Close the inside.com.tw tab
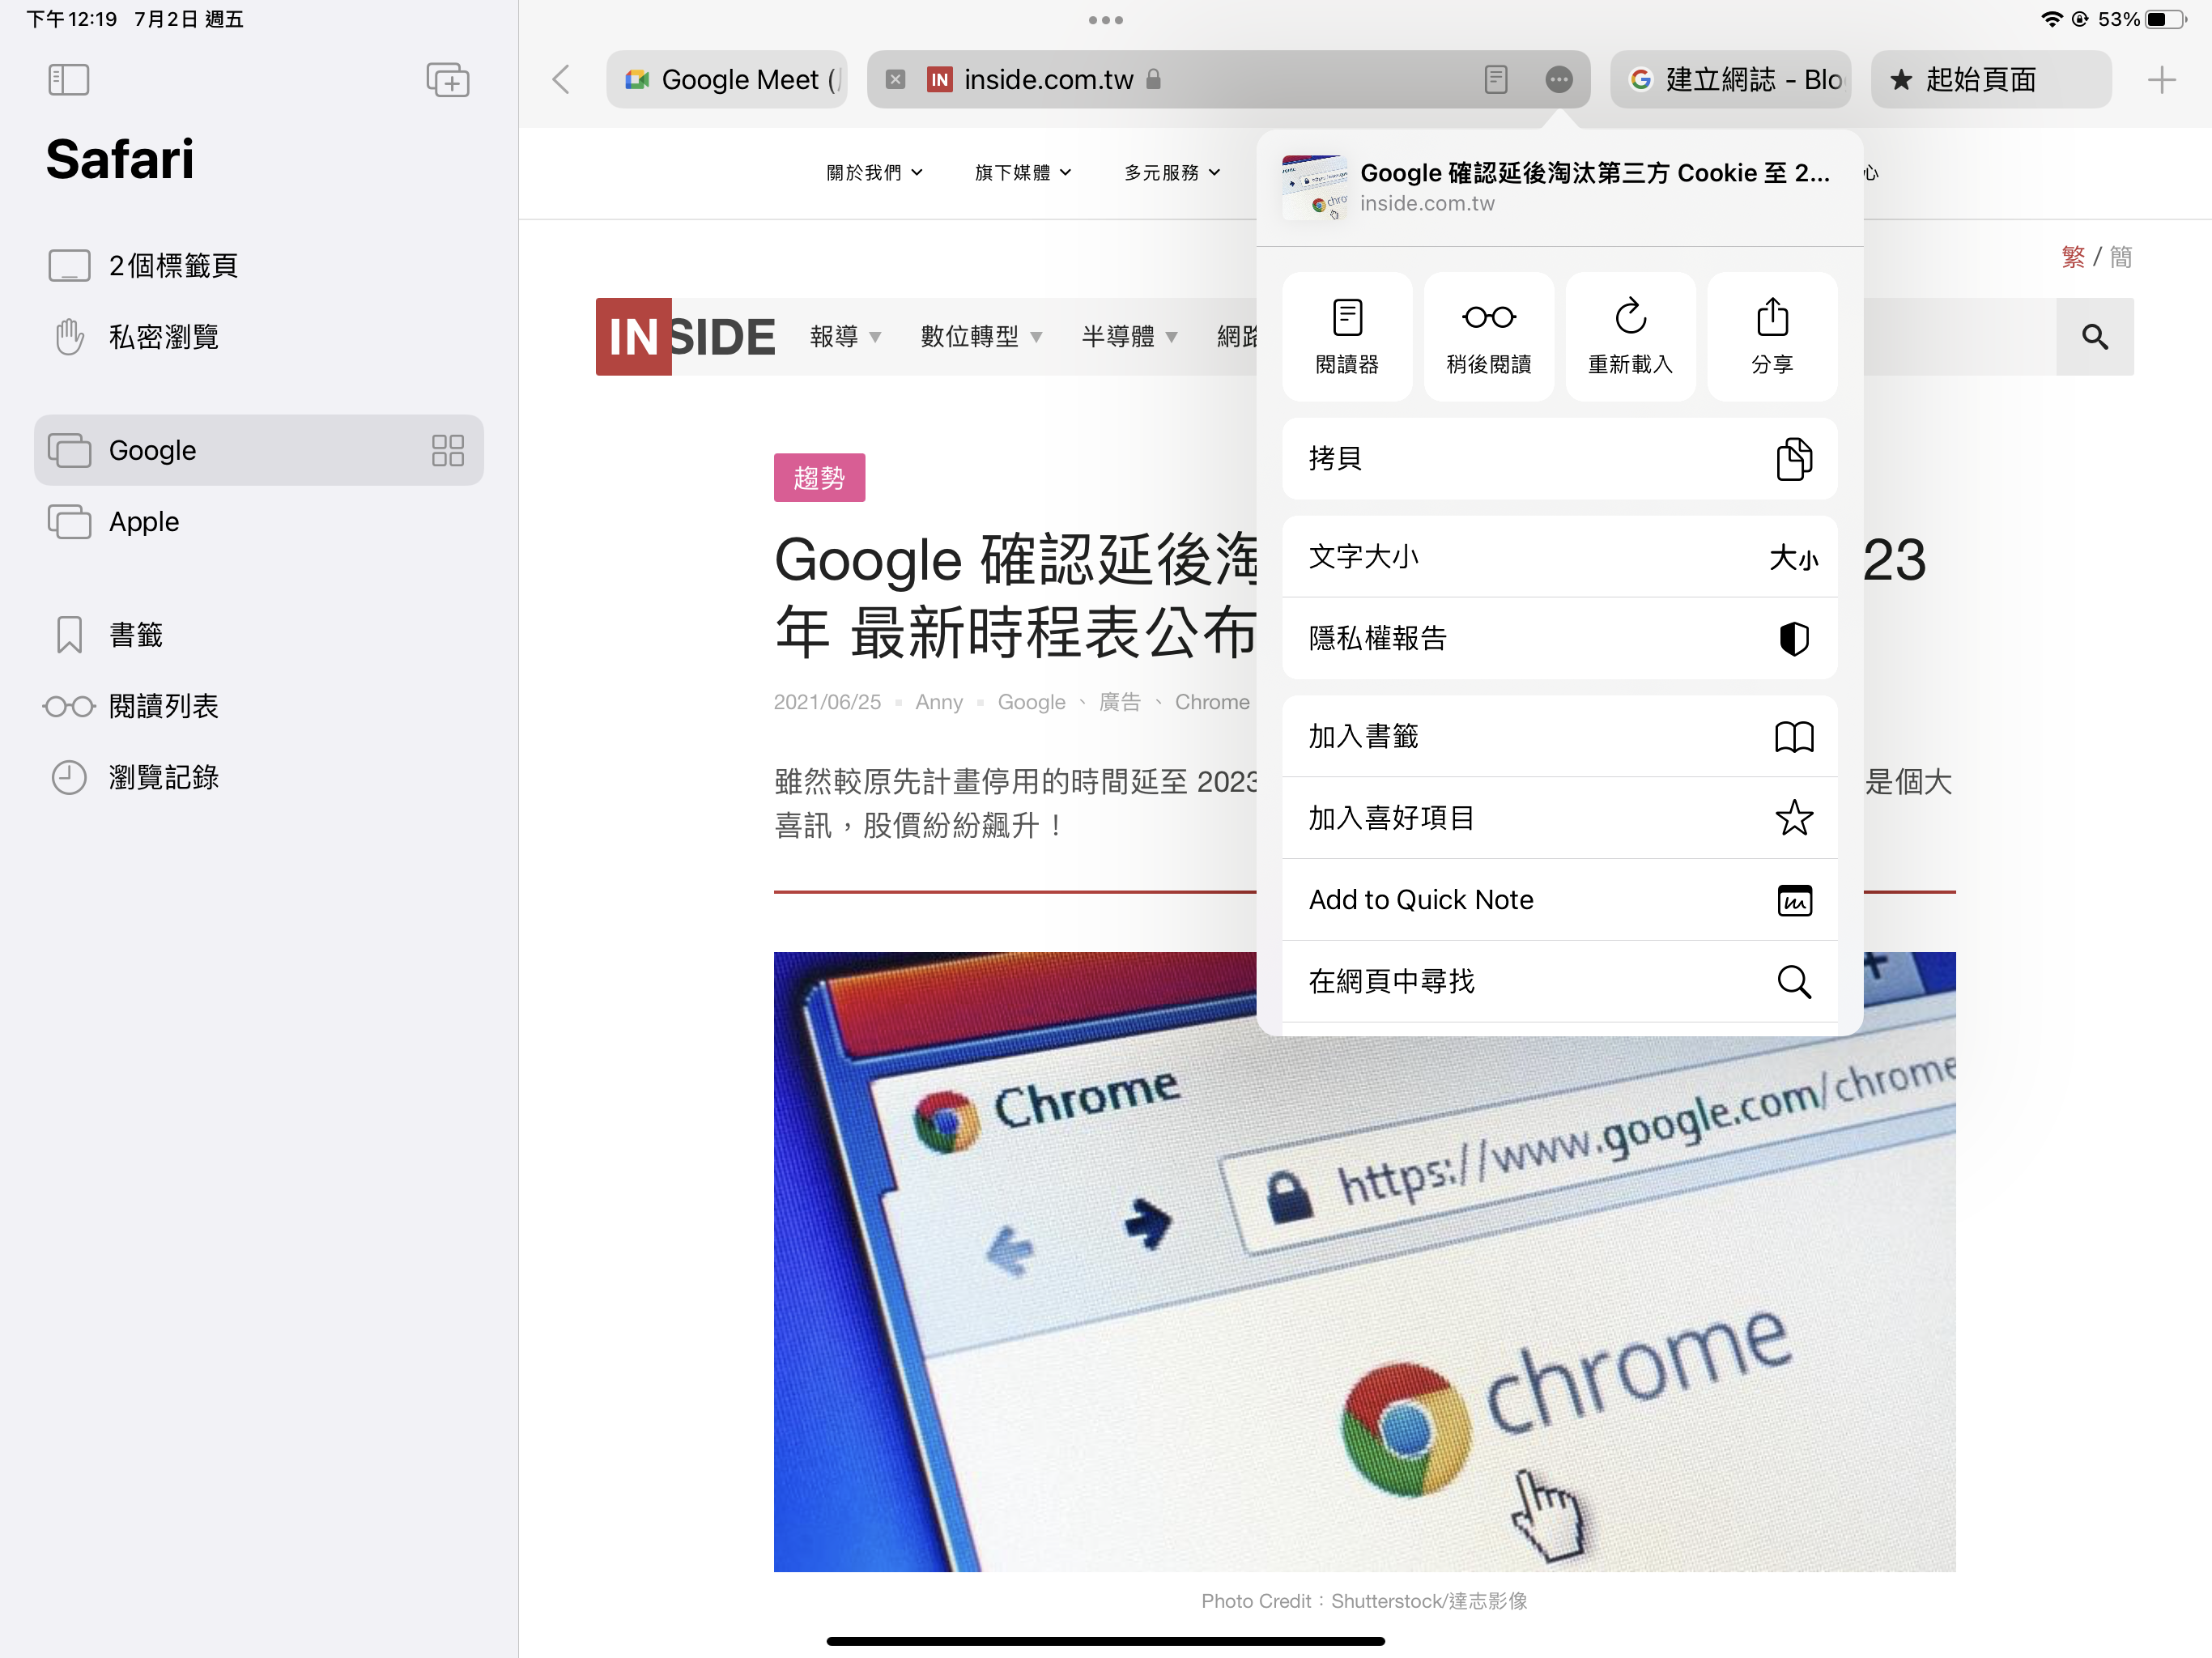The width and height of the screenshot is (2212, 1658). point(896,80)
